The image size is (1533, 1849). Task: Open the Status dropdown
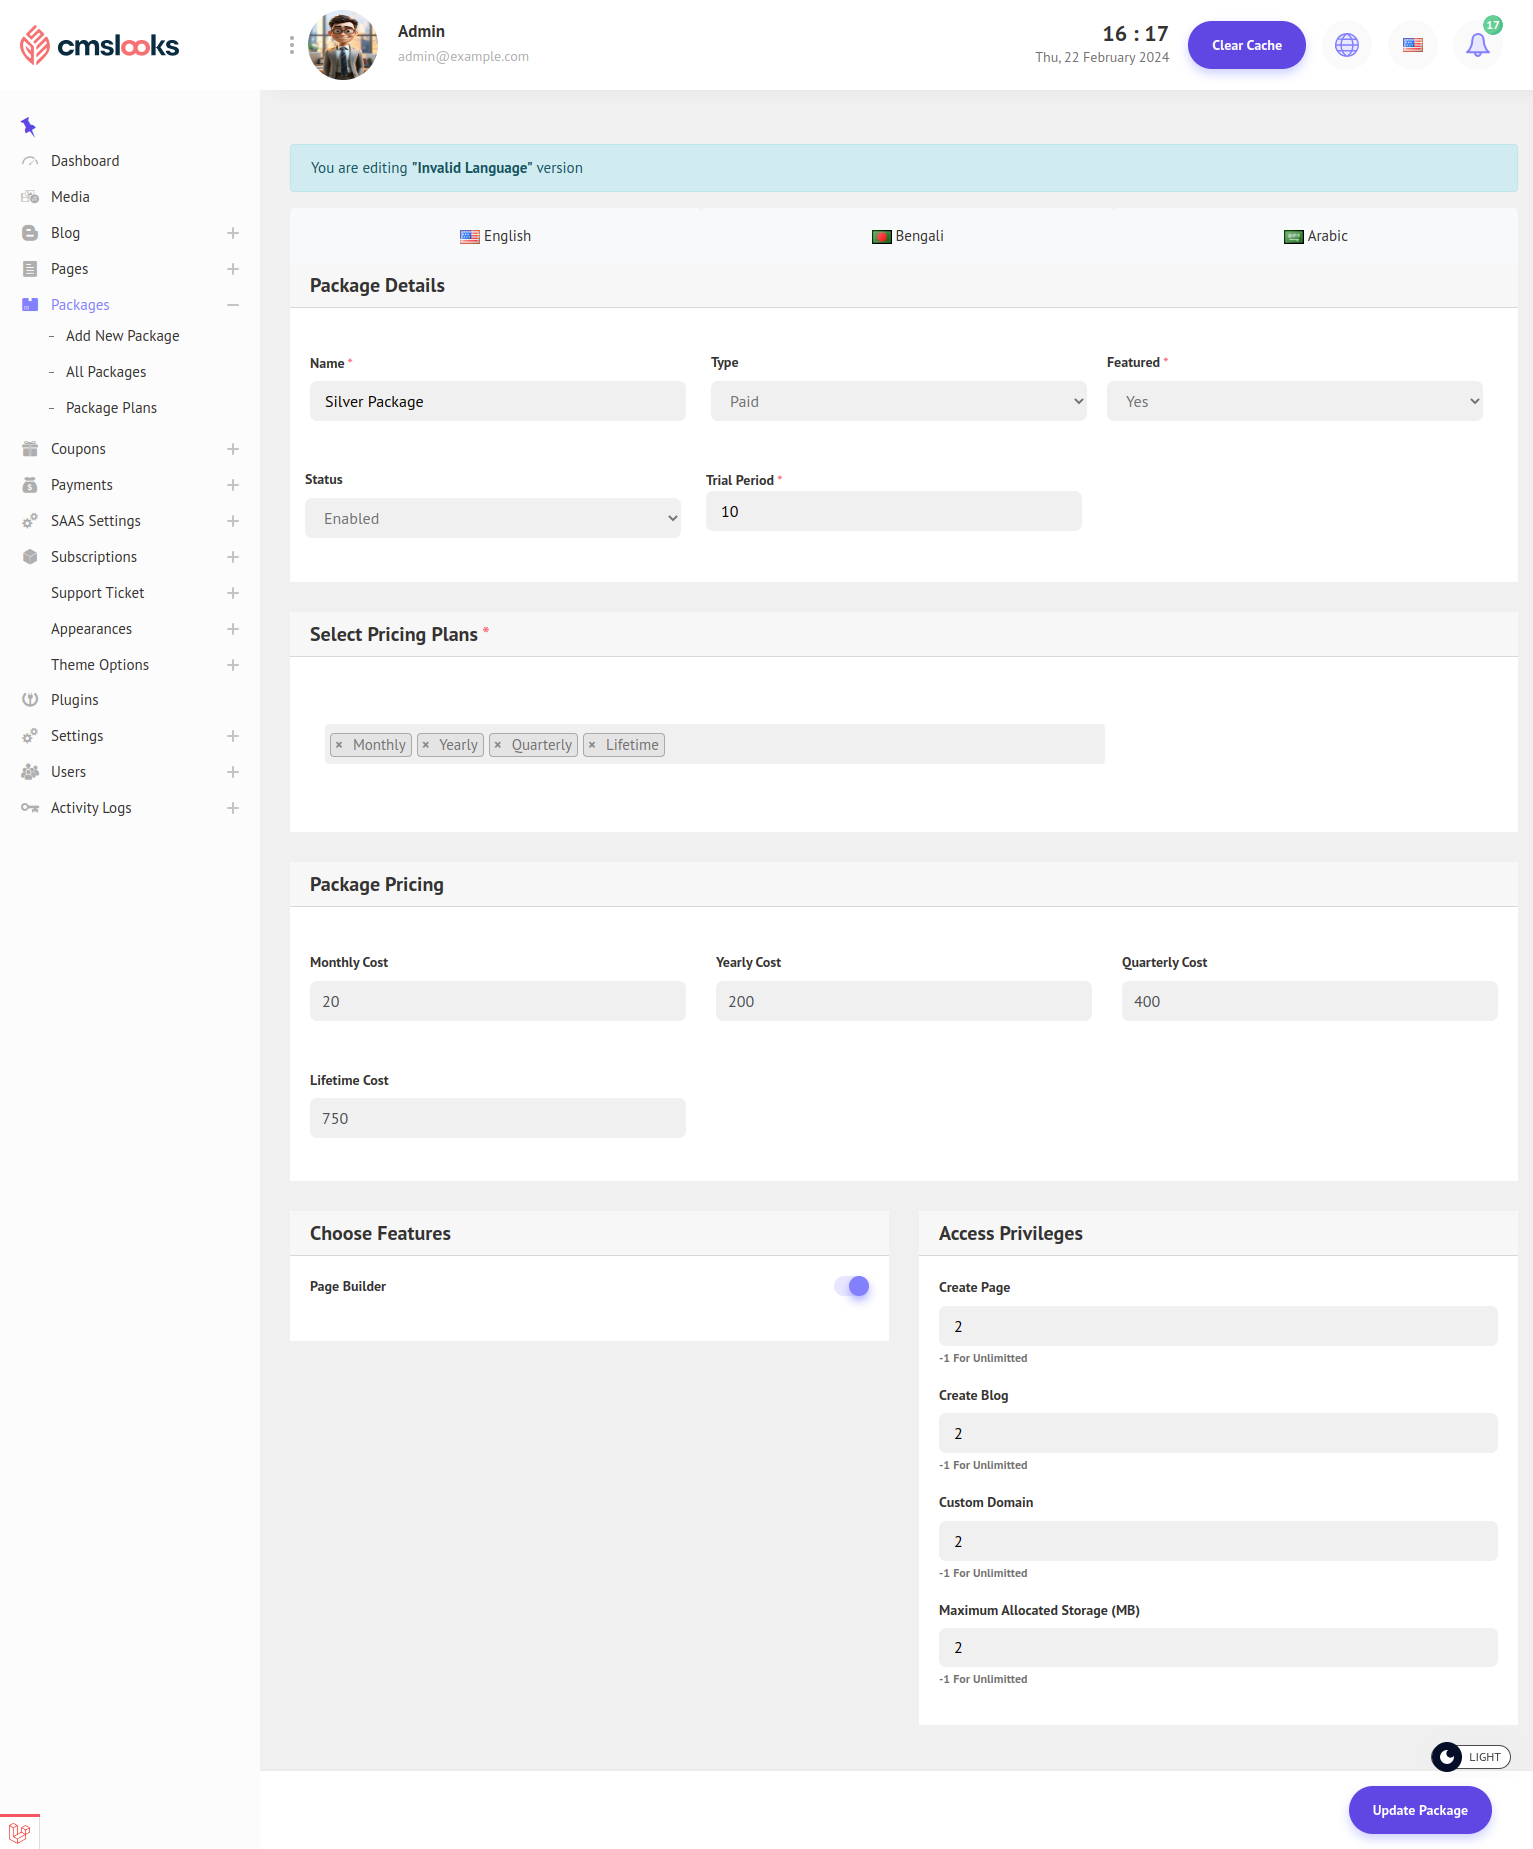(492, 518)
